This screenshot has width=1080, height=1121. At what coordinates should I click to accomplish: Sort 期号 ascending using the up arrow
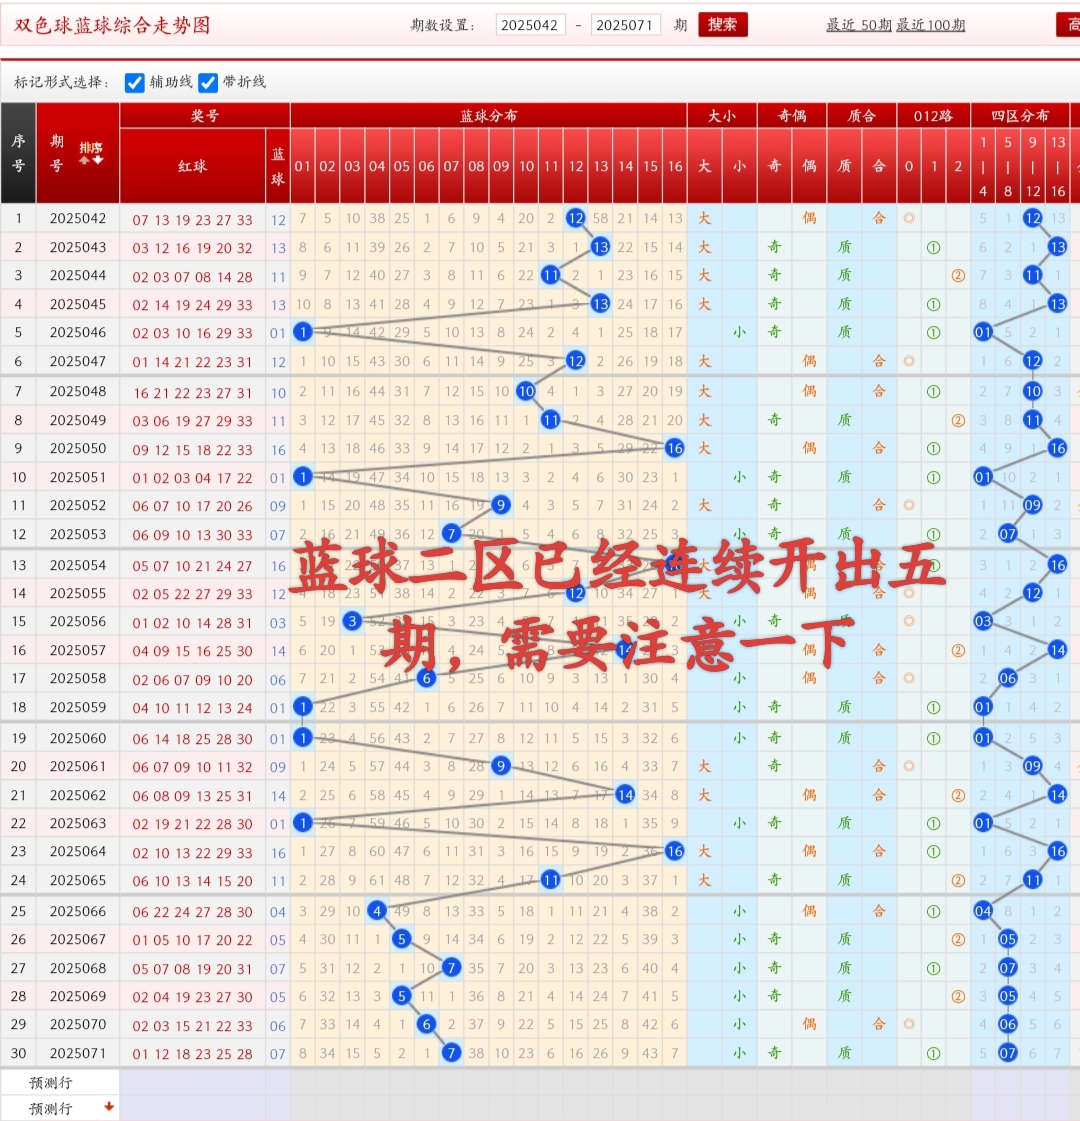pyautogui.click(x=83, y=160)
